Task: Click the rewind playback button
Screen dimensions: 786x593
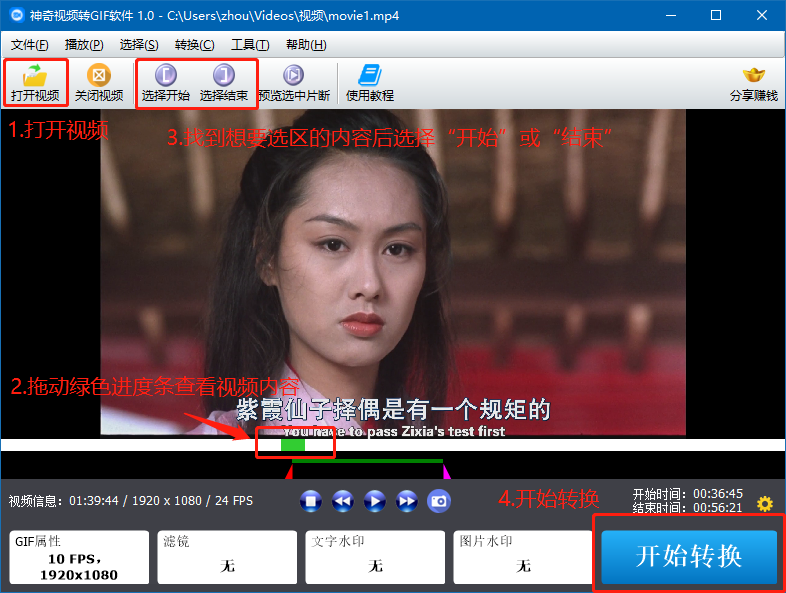Action: (x=343, y=501)
